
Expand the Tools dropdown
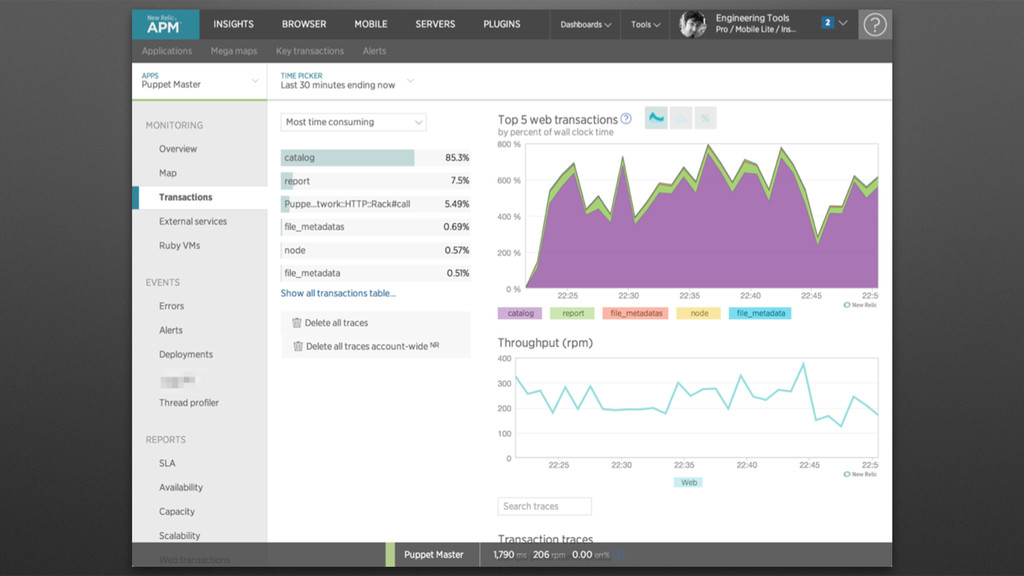tap(645, 25)
